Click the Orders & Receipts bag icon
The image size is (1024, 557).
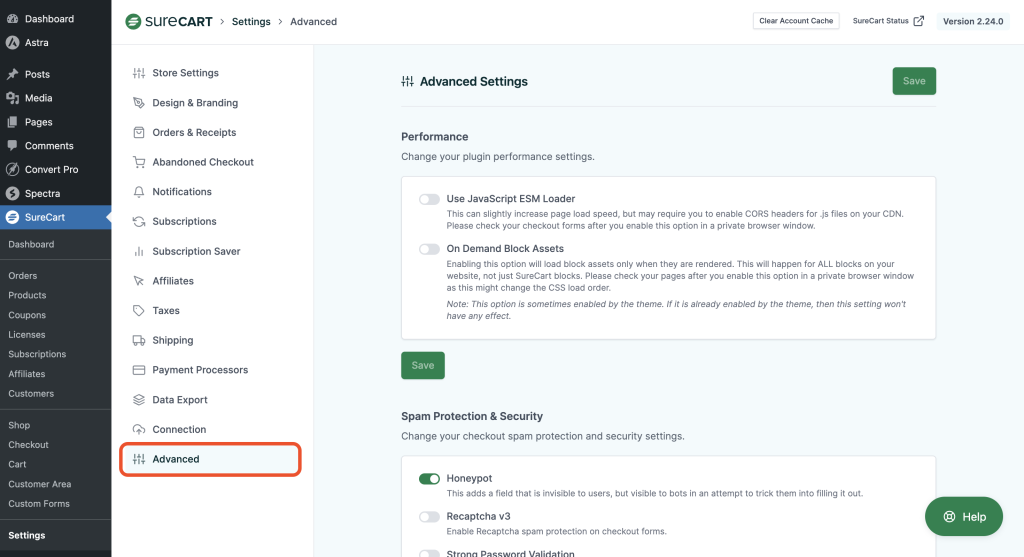[x=138, y=133]
